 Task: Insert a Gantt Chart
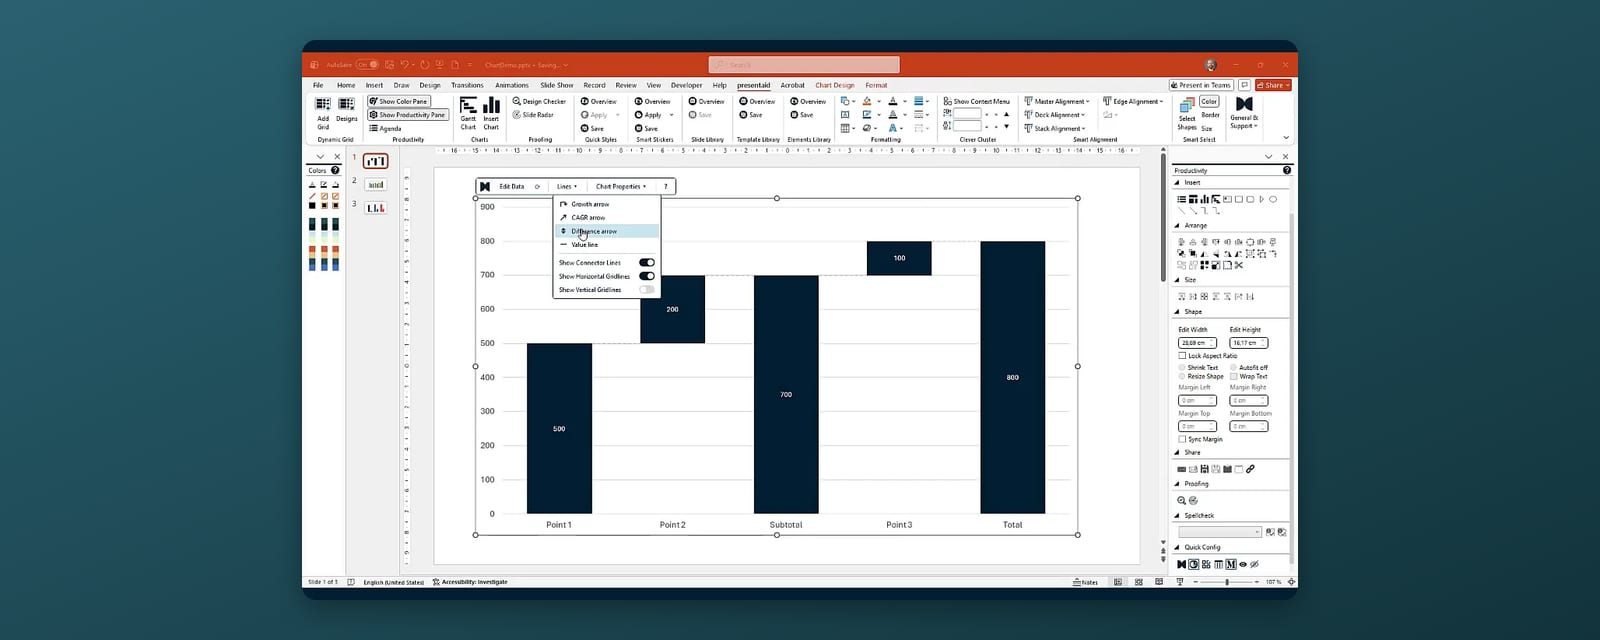(468, 113)
